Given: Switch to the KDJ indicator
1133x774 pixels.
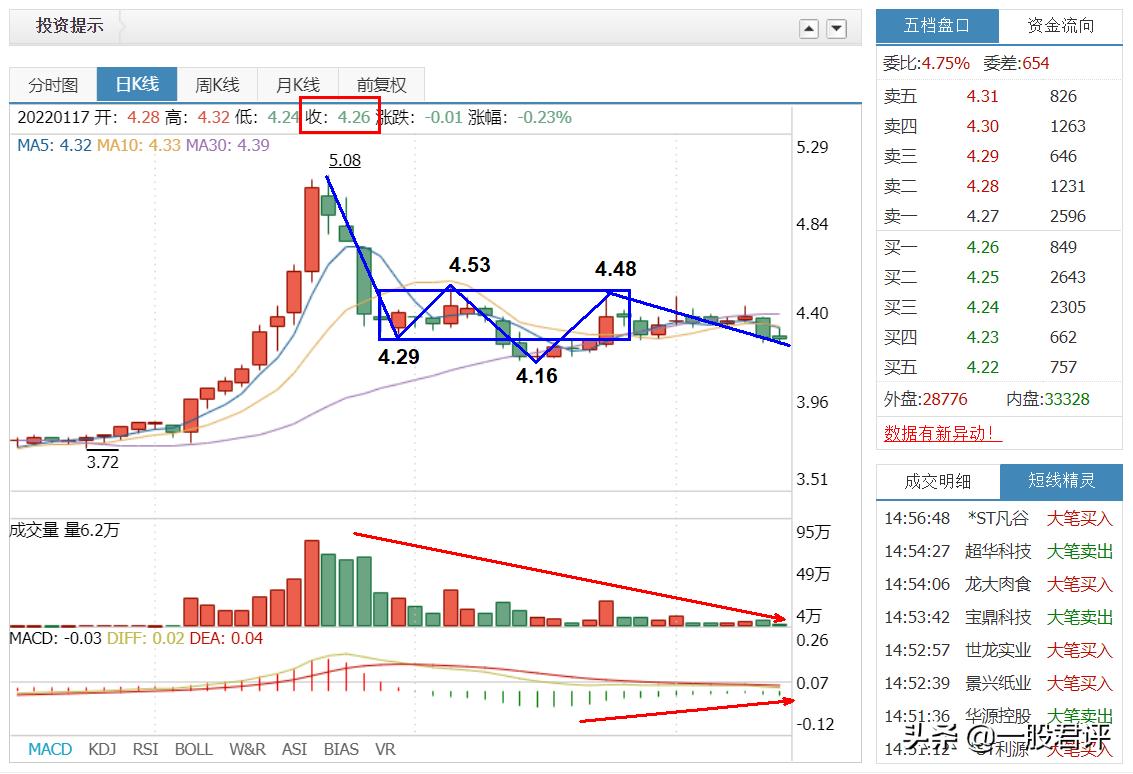Looking at the screenshot, I should 101,748.
